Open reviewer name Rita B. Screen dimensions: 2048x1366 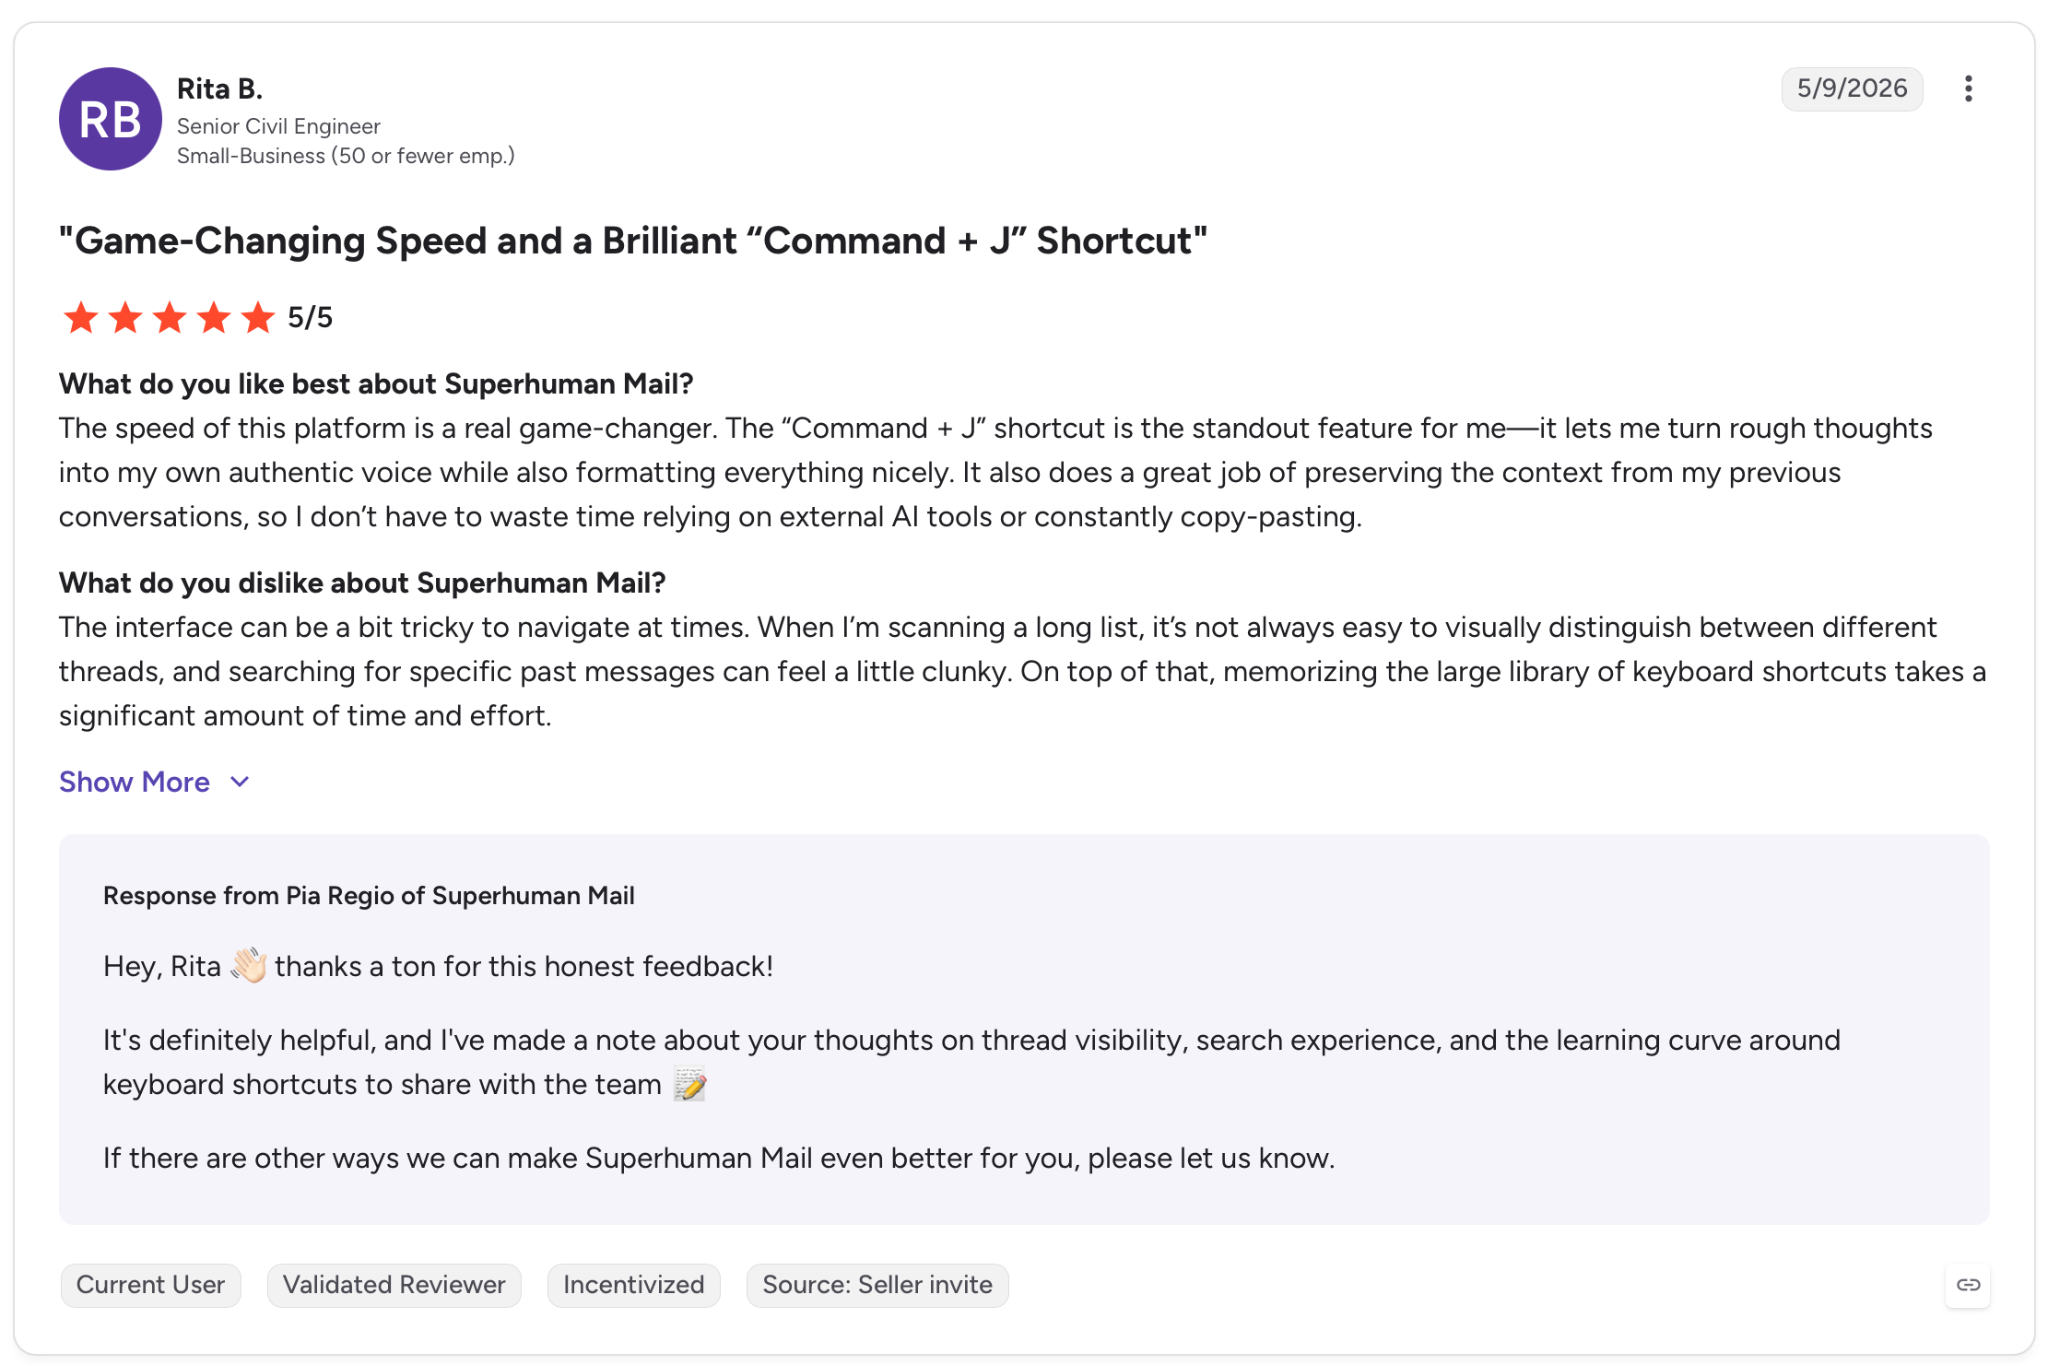220,89
